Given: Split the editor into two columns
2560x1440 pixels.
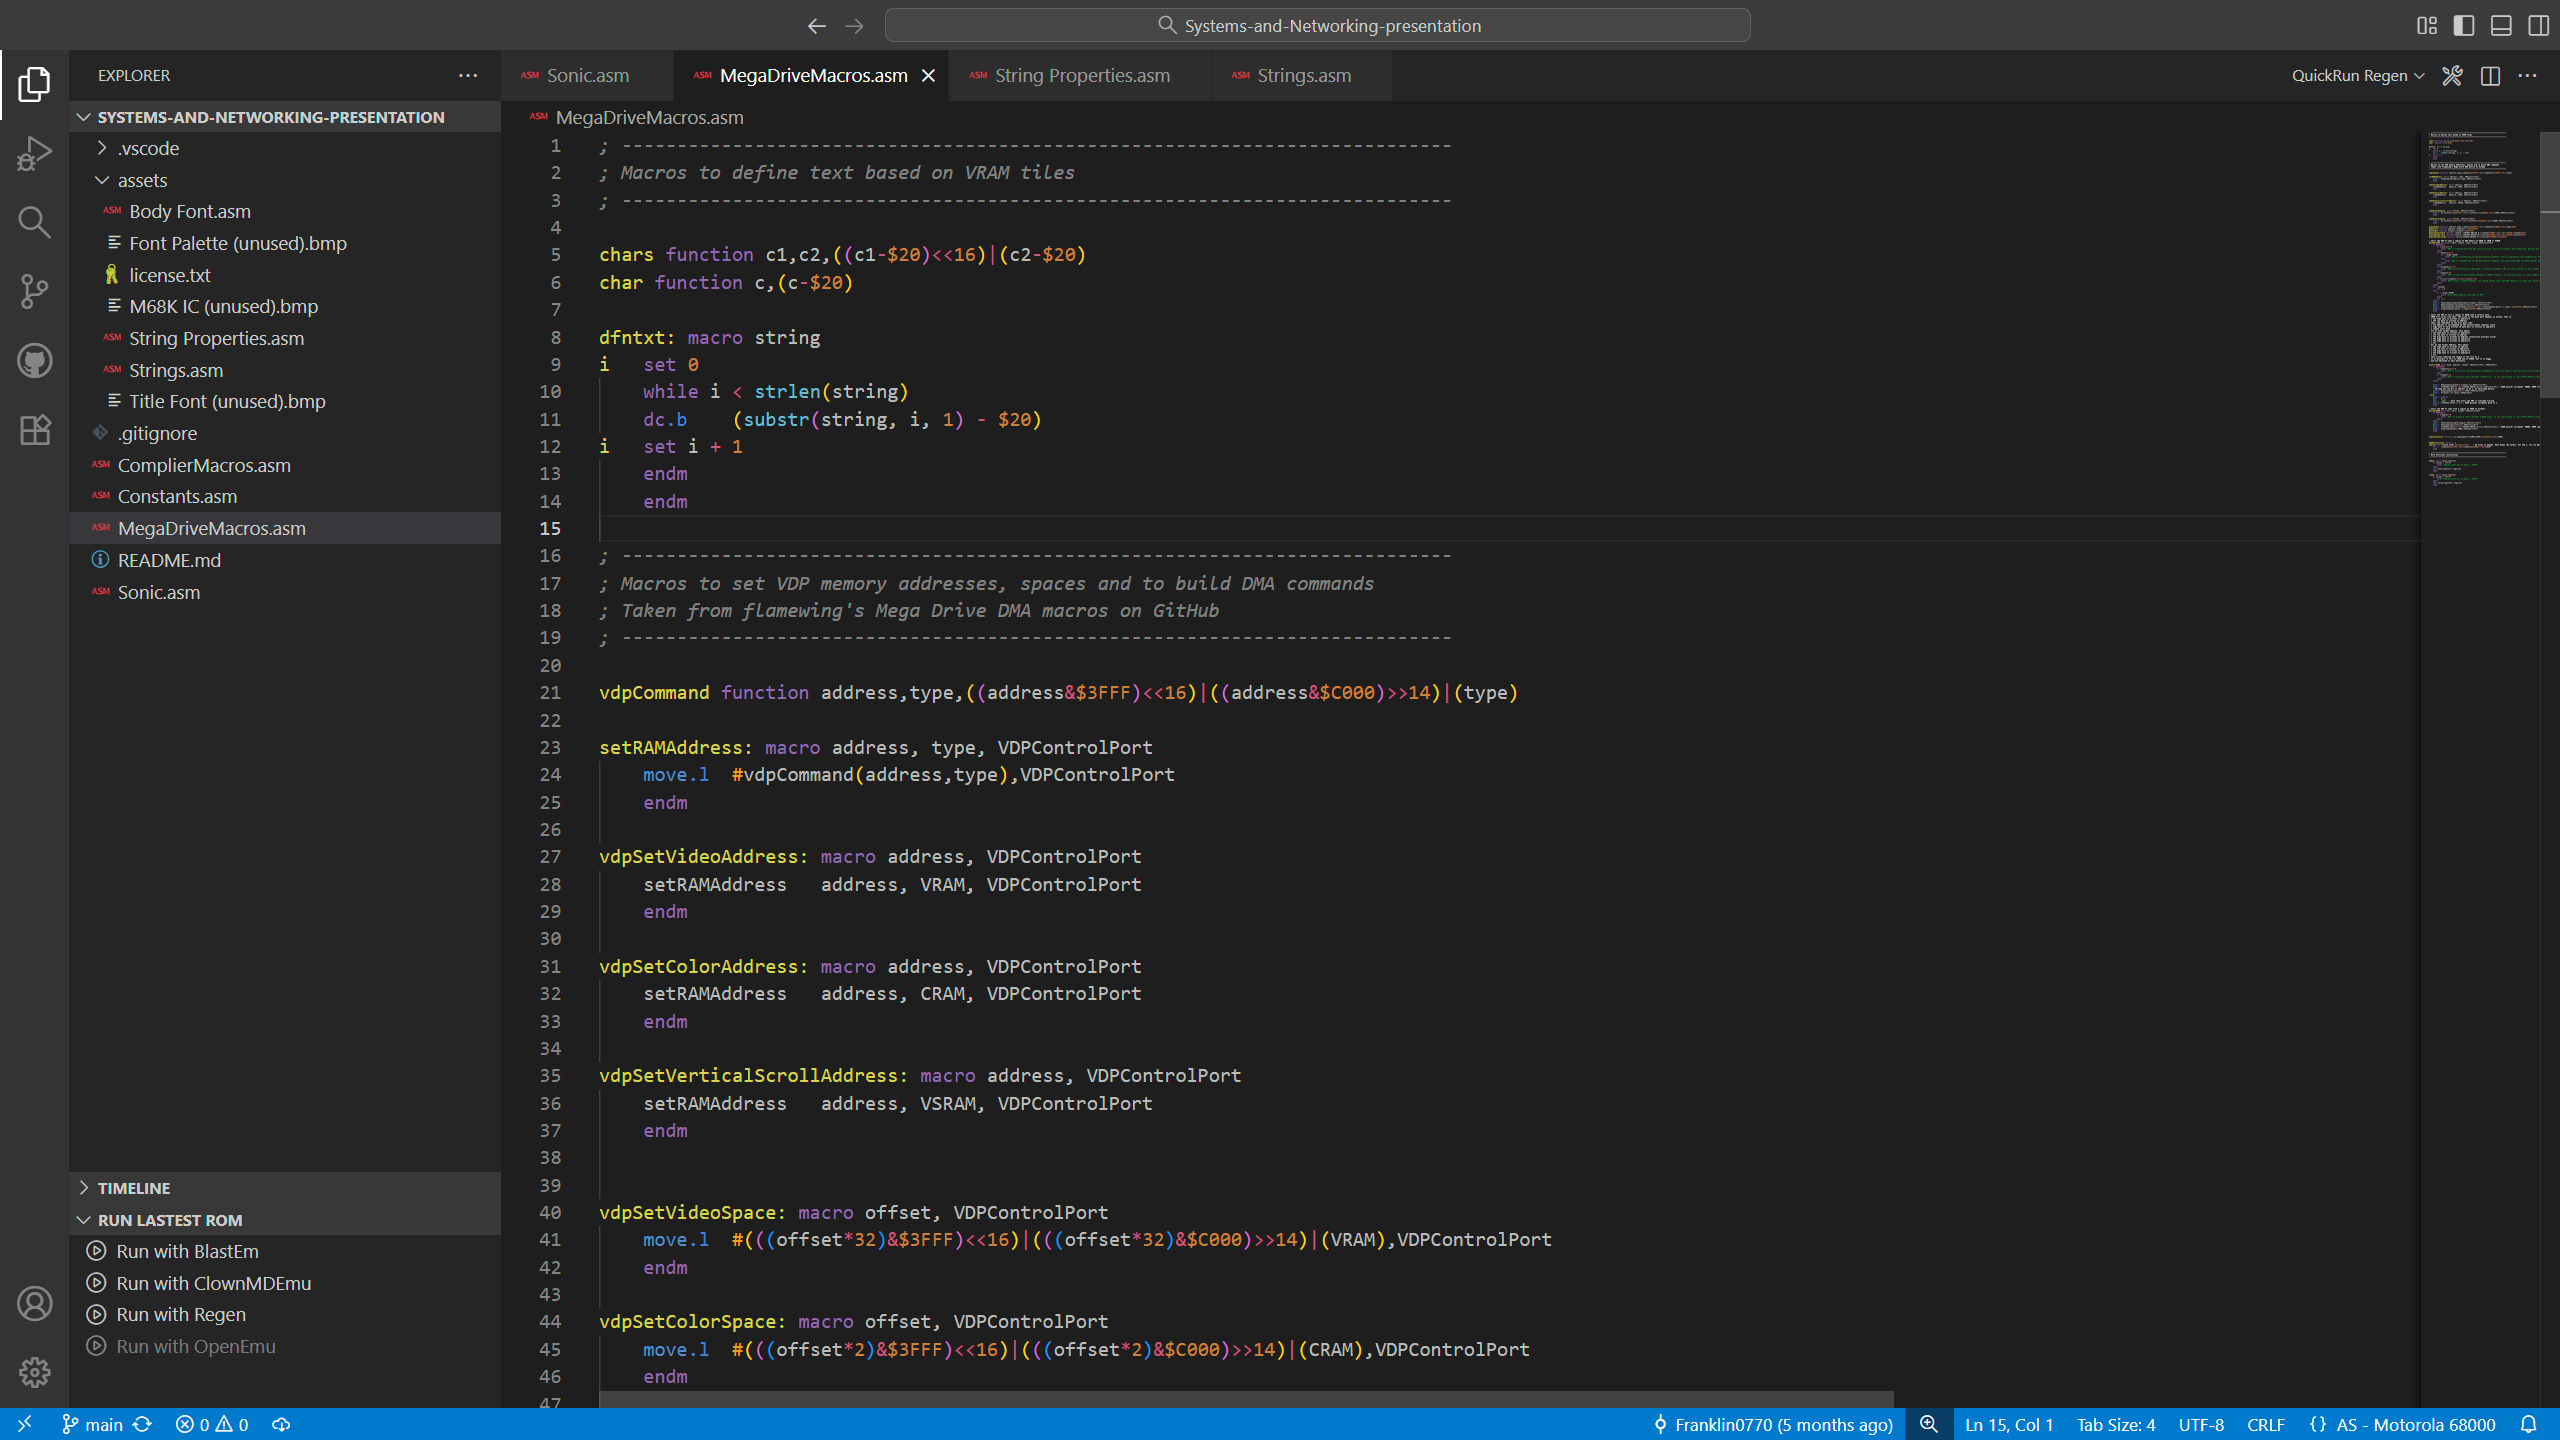Looking at the screenshot, I should click(2490, 75).
